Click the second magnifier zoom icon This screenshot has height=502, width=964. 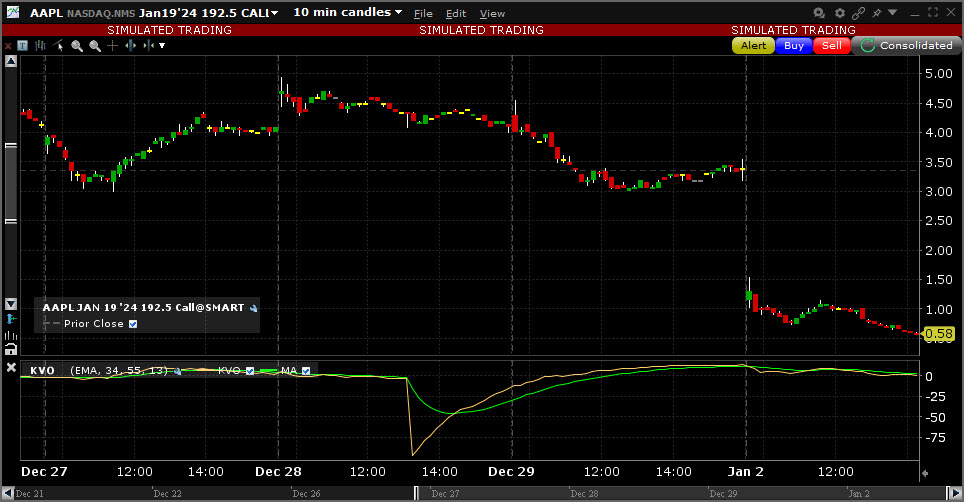pyautogui.click(x=95, y=45)
